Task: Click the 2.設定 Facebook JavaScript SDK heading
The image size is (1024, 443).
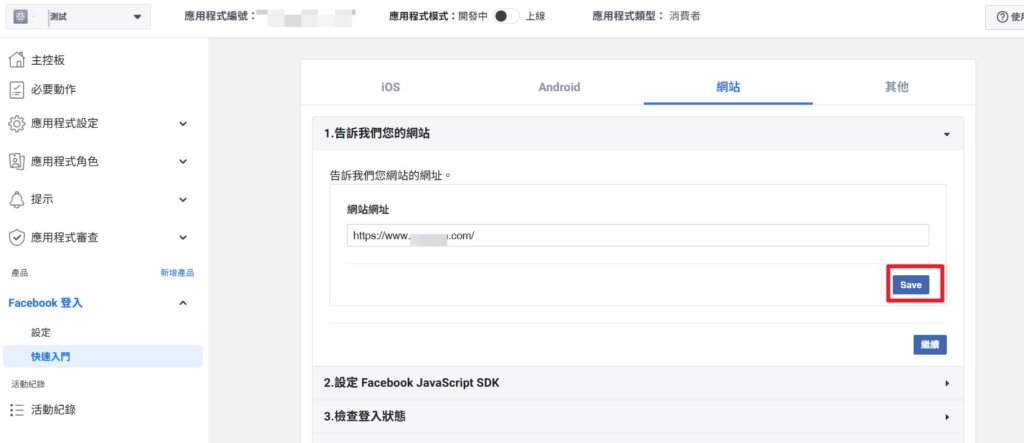Action: tap(411, 383)
